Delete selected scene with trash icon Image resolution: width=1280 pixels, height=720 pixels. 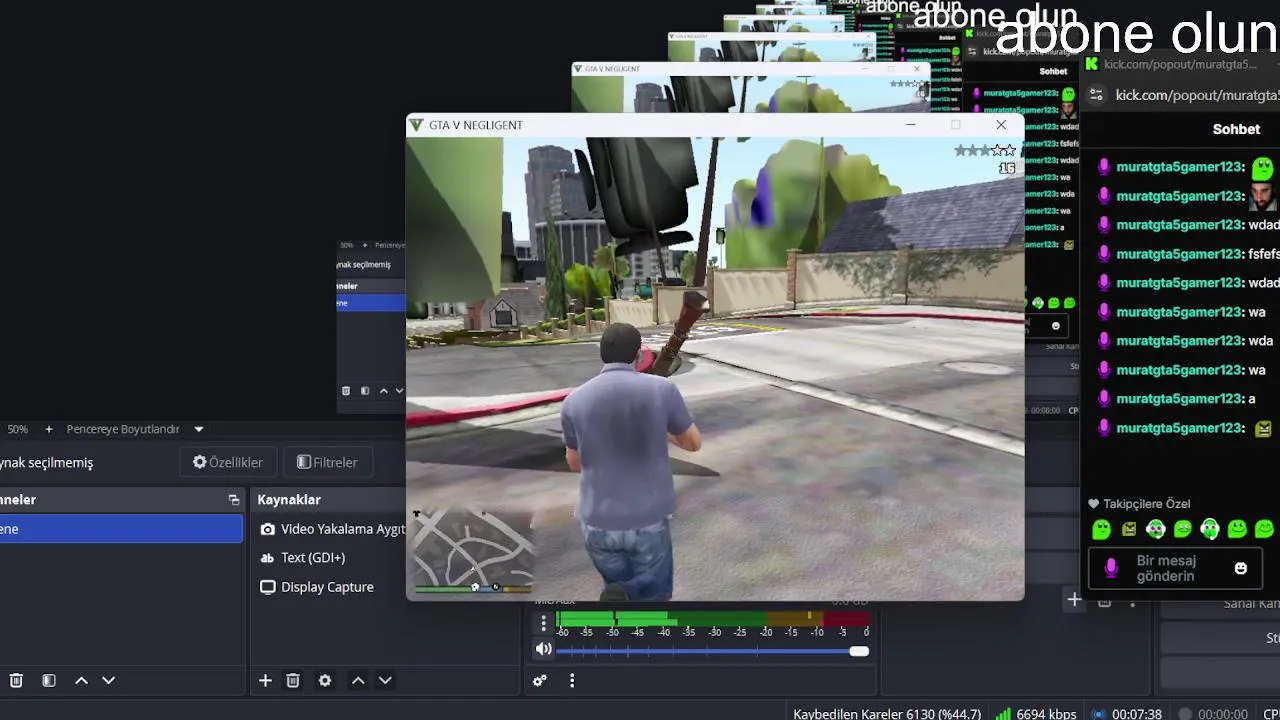[x=16, y=680]
